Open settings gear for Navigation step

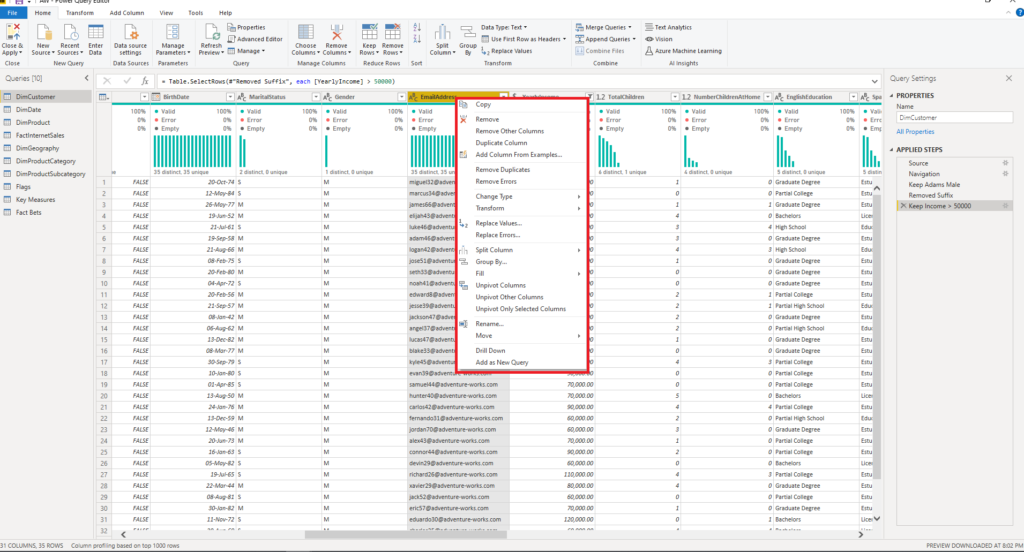(x=1005, y=174)
